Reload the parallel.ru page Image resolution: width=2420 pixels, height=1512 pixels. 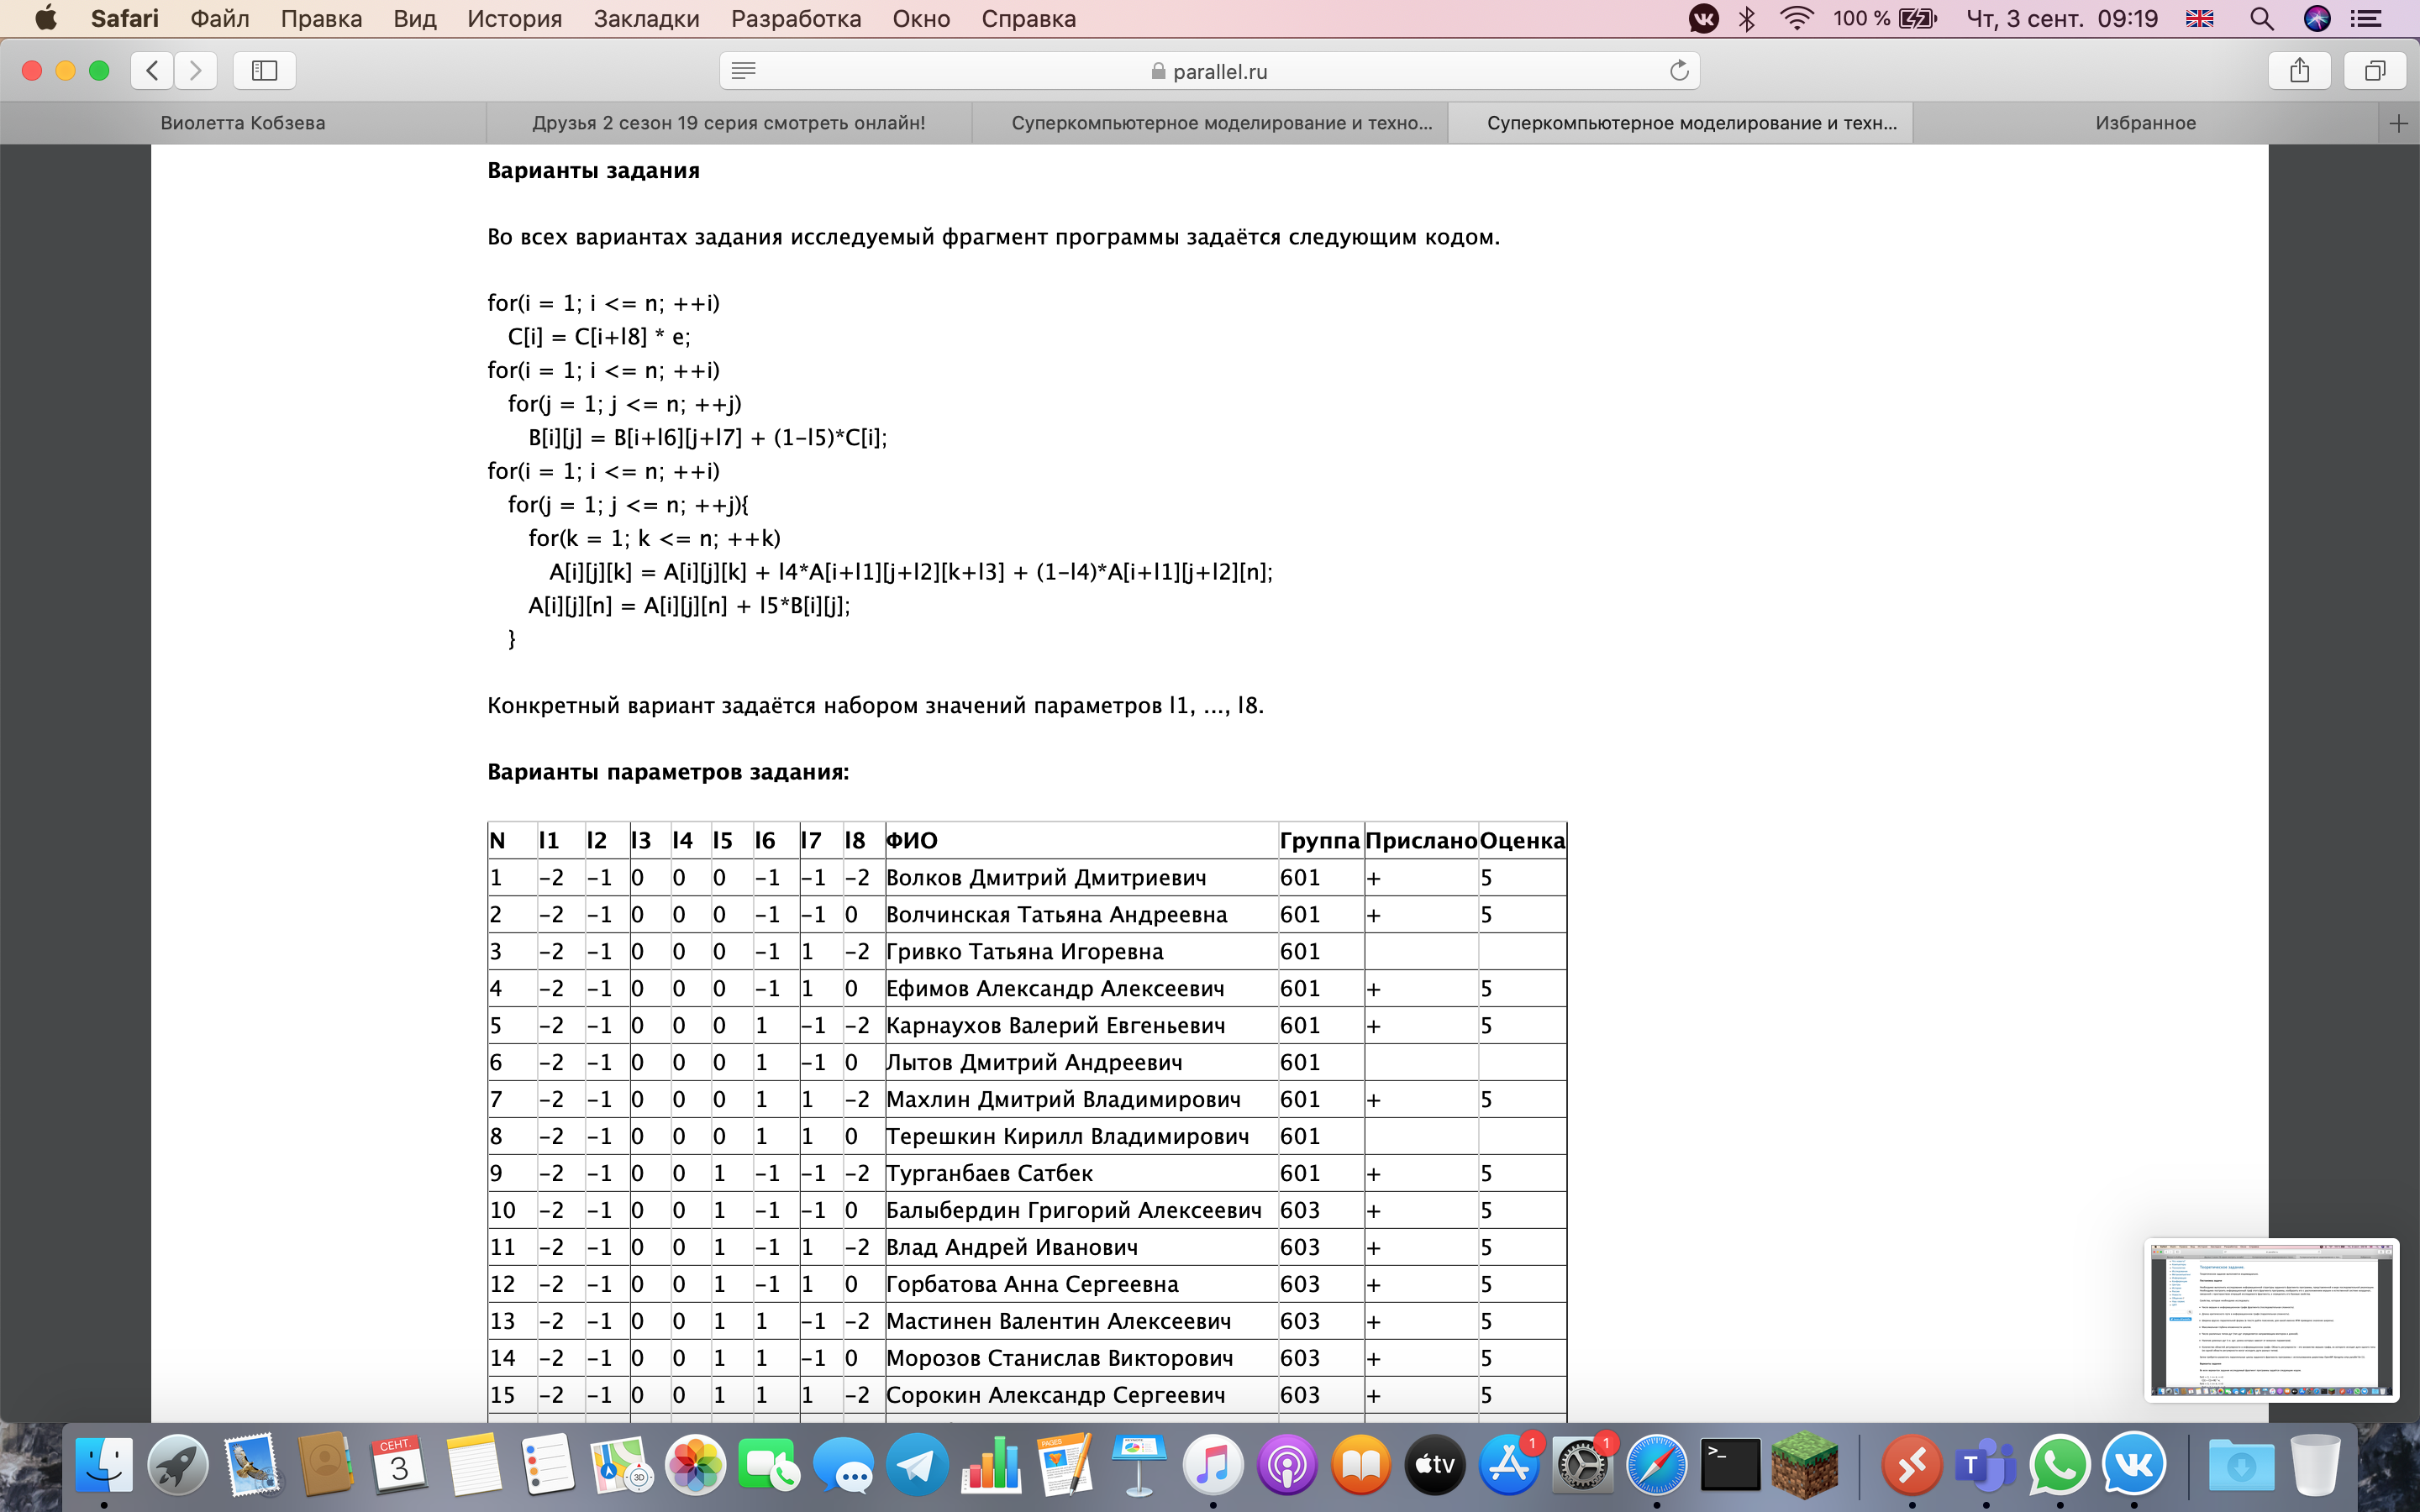pos(1679,70)
